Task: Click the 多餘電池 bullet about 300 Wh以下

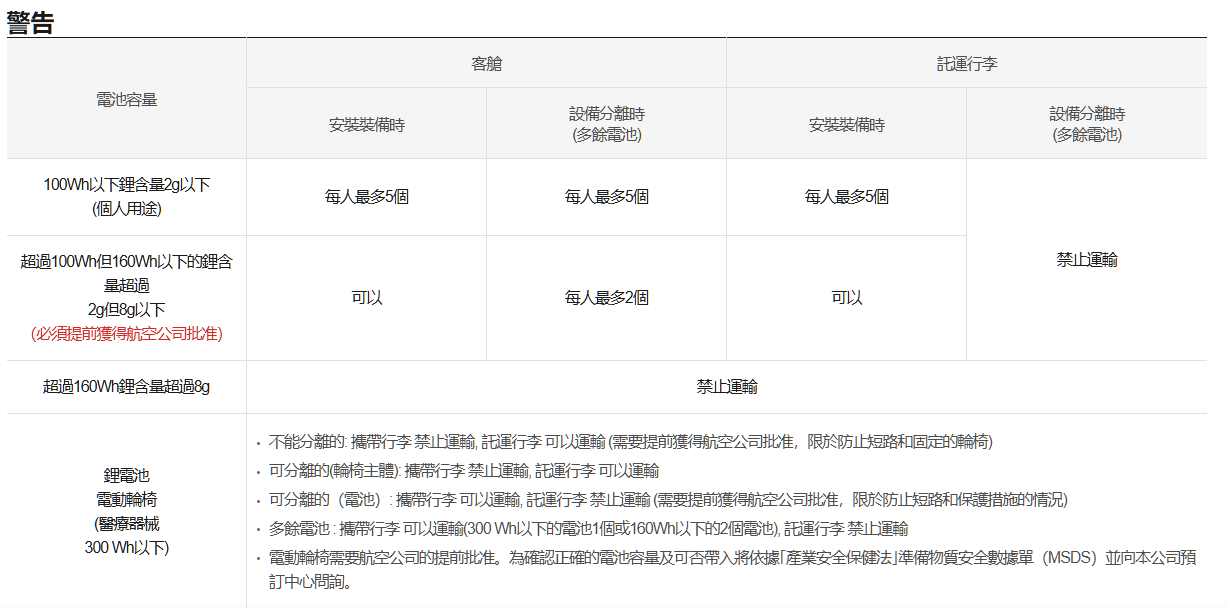Action: pyautogui.click(x=588, y=528)
